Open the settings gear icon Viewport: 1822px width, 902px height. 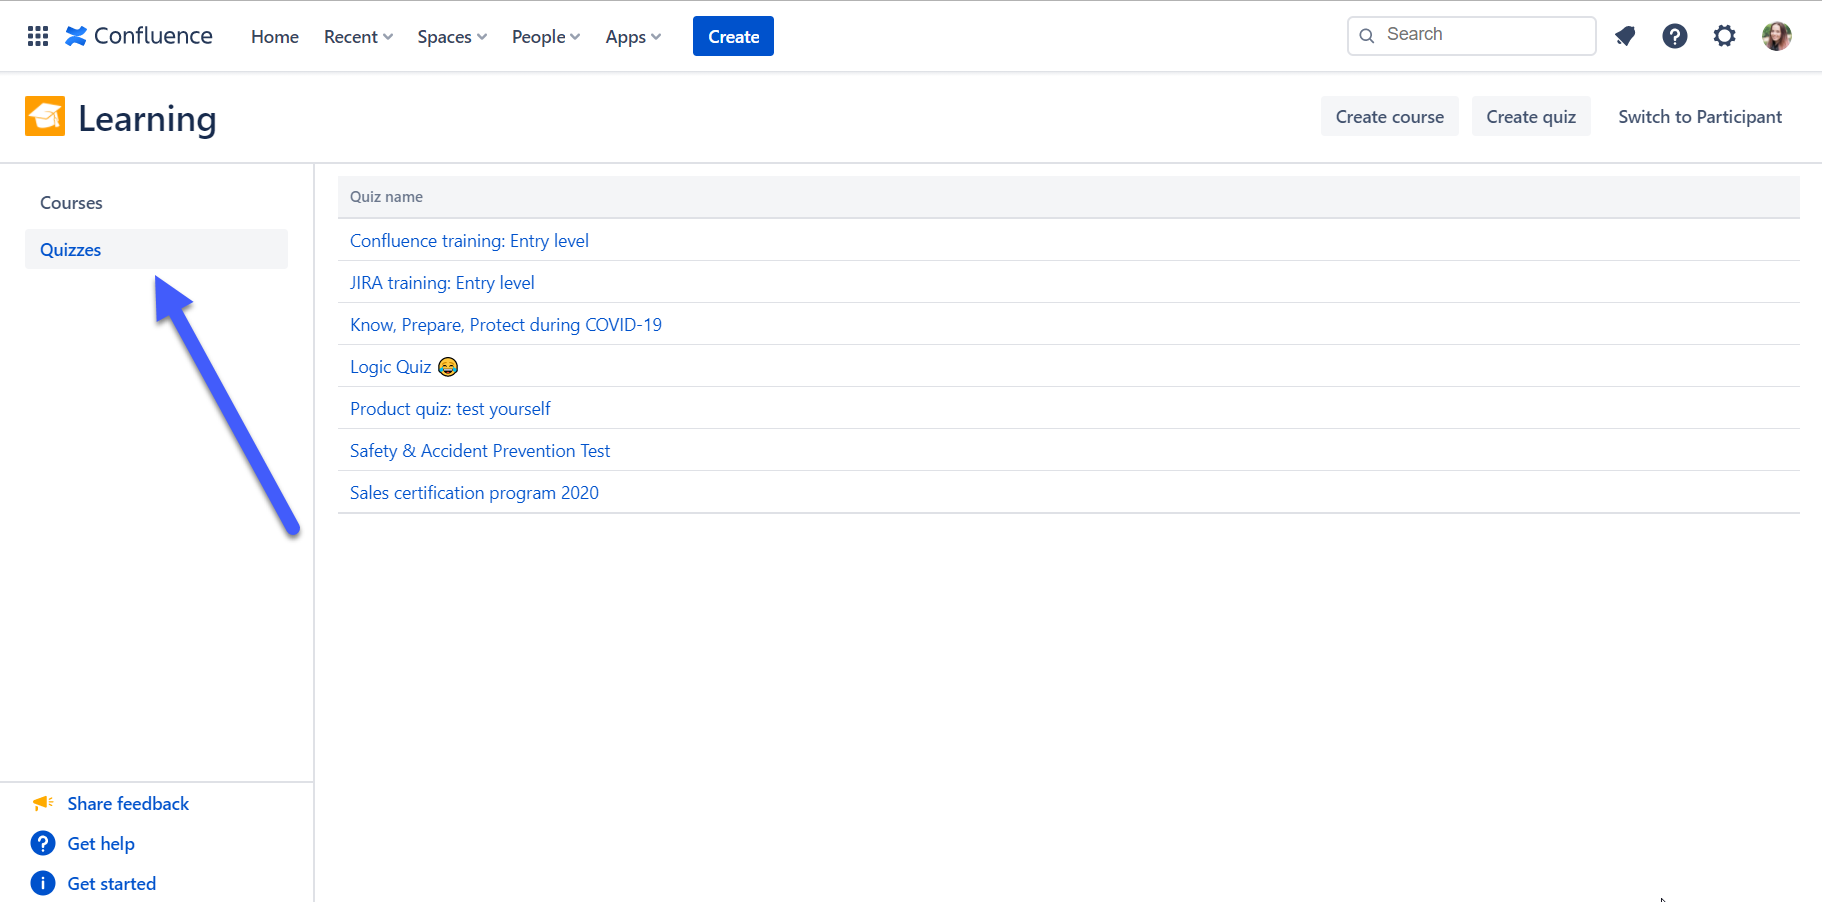click(1725, 36)
